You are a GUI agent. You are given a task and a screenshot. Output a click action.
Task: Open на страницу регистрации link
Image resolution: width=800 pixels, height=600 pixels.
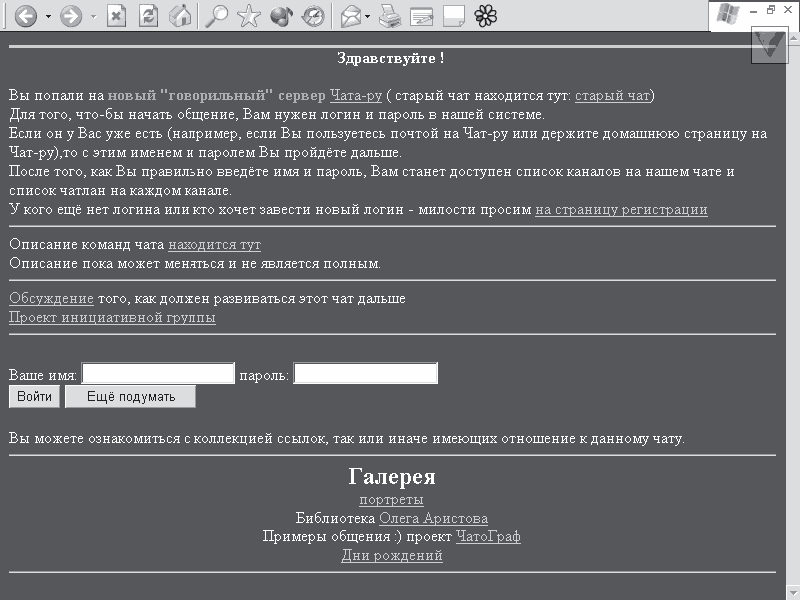(621, 210)
